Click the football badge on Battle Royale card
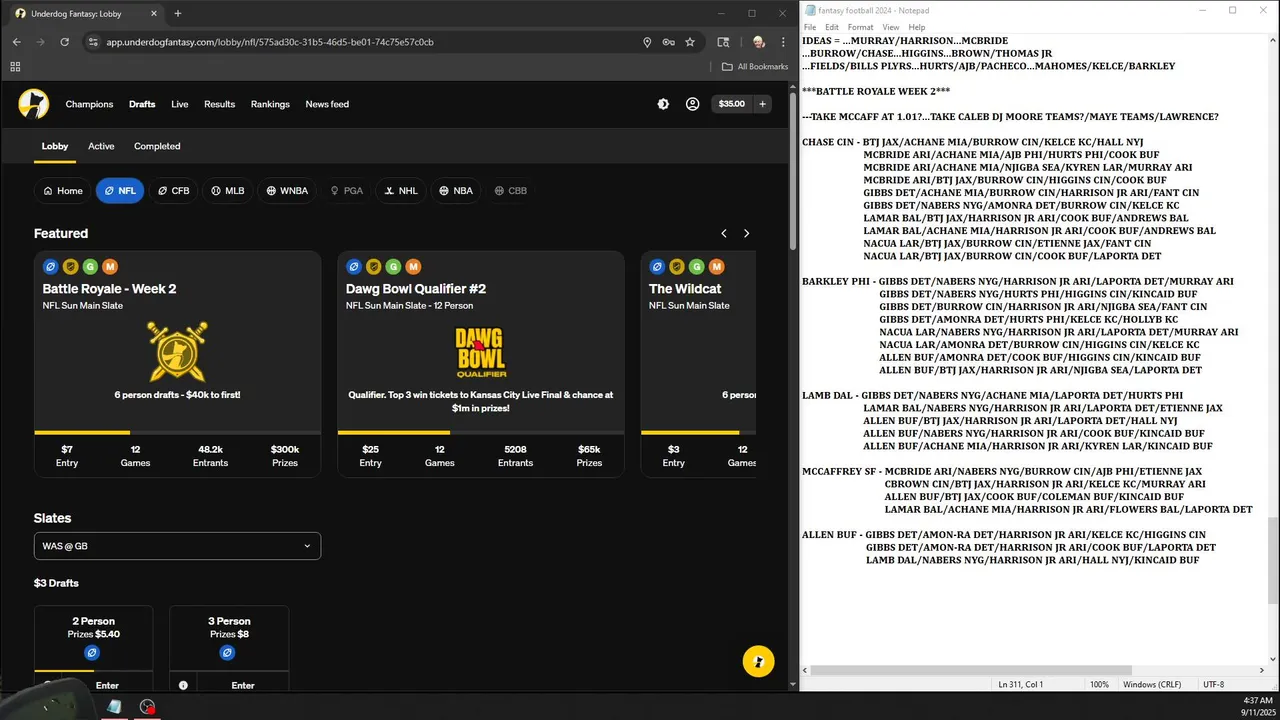 [x=51, y=267]
